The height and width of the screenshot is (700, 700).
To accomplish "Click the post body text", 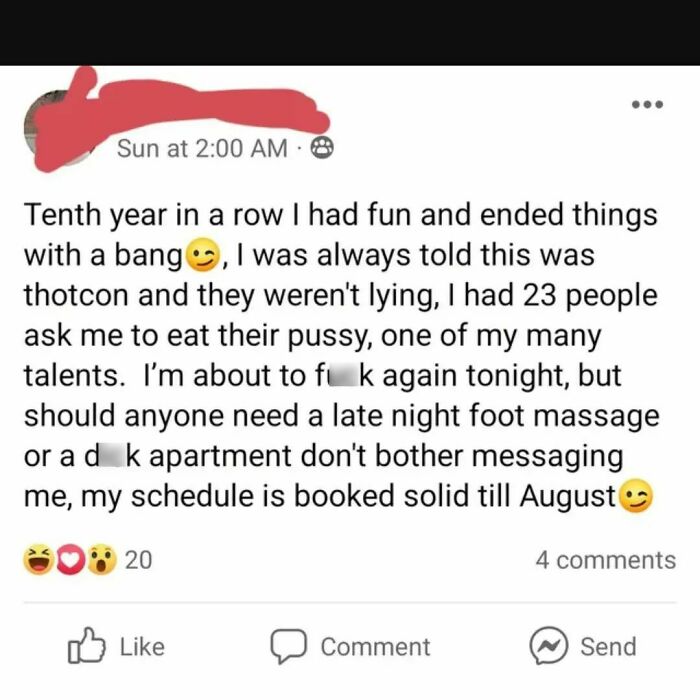I will point(342,355).
